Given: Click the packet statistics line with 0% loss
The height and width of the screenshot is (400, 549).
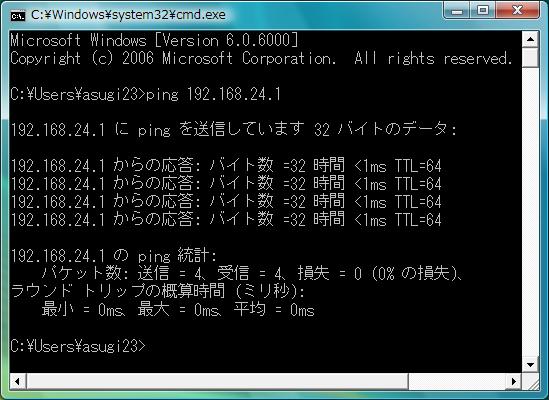Looking at the screenshot, I should [252, 273].
